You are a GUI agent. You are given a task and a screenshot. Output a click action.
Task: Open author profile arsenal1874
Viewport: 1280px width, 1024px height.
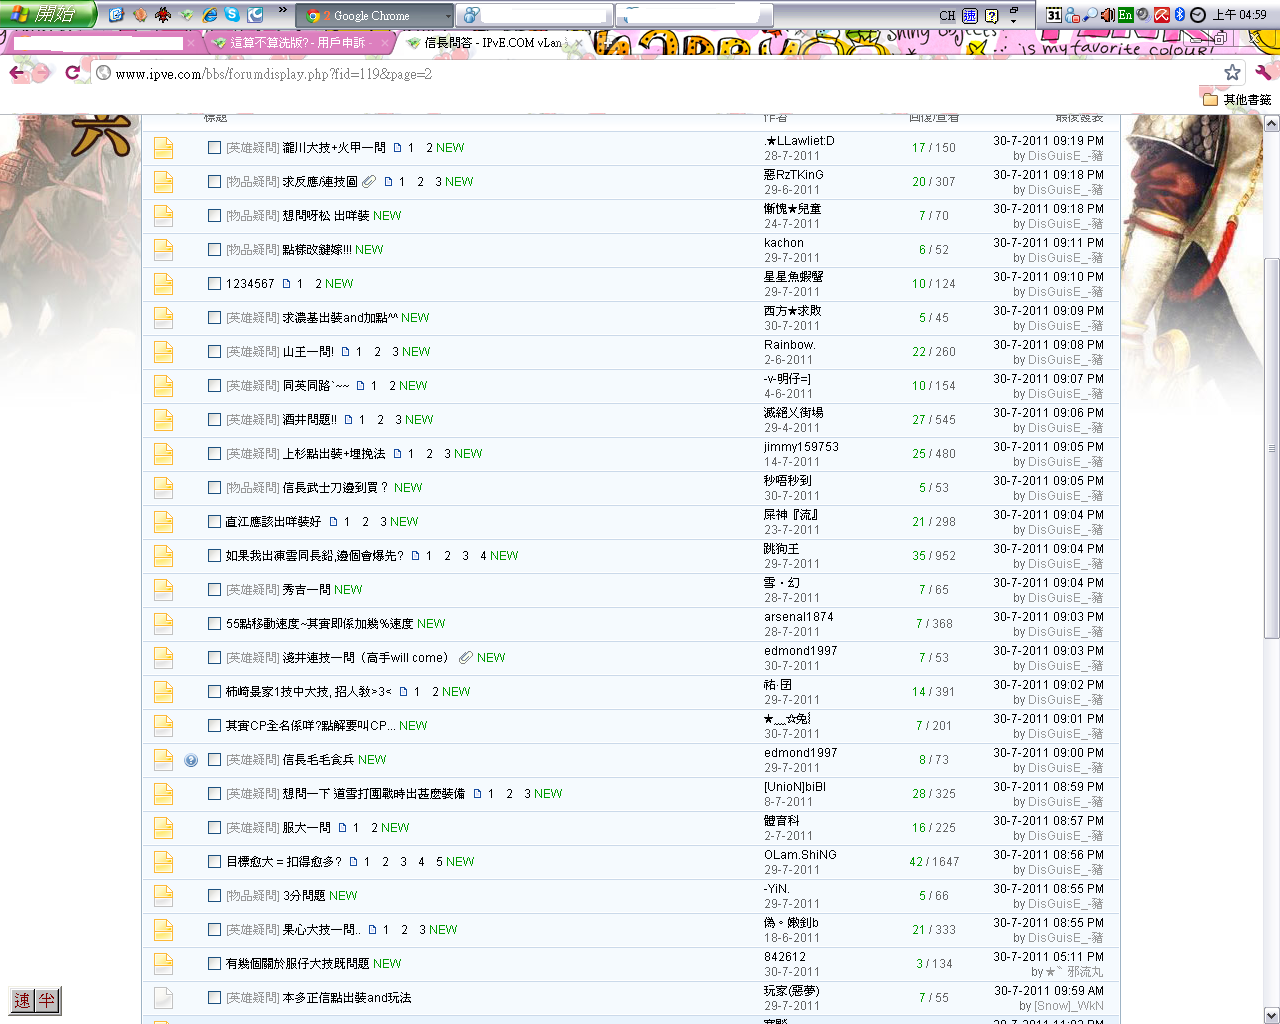click(799, 617)
